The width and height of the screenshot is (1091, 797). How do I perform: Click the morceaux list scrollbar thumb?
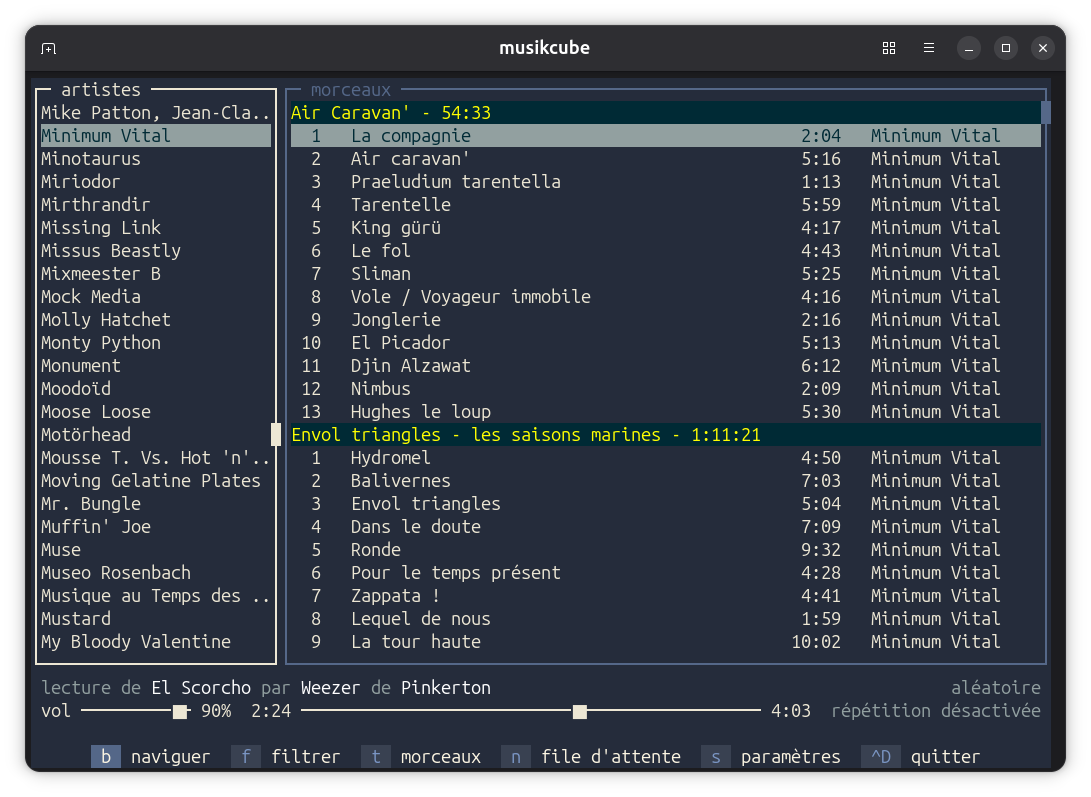[1046, 112]
